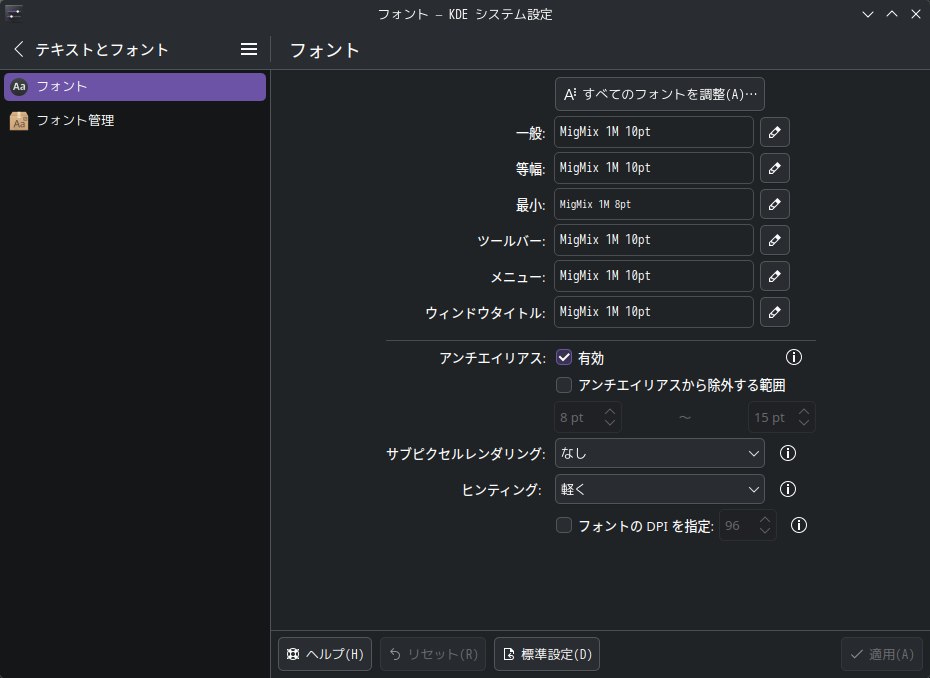Expand the ヒンティング combo box
930x678 pixels.
660,489
